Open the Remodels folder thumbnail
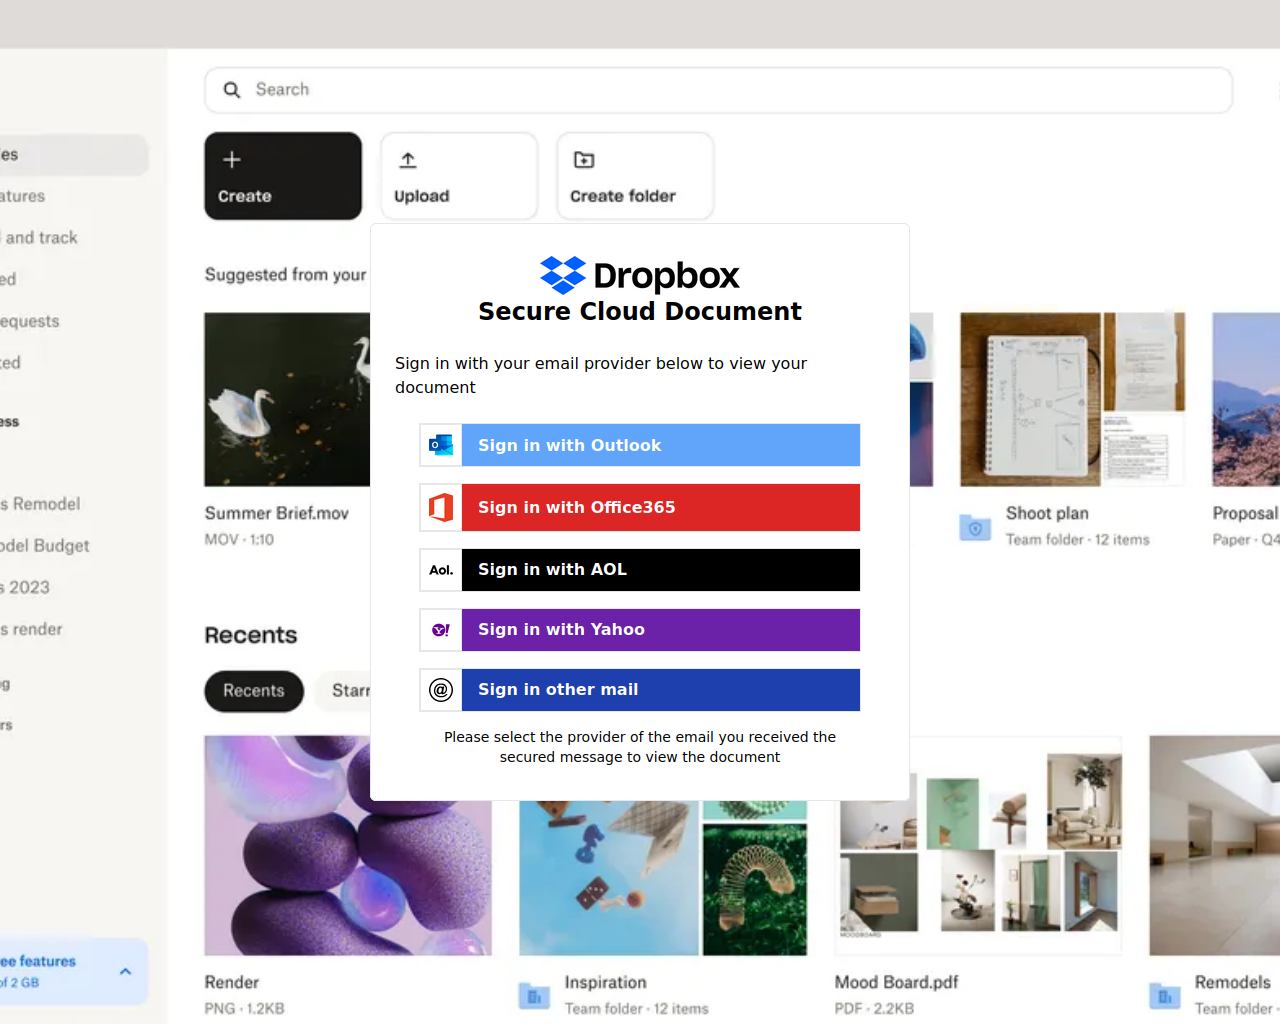Viewport: 1280px width, 1024px height. coord(1214,846)
